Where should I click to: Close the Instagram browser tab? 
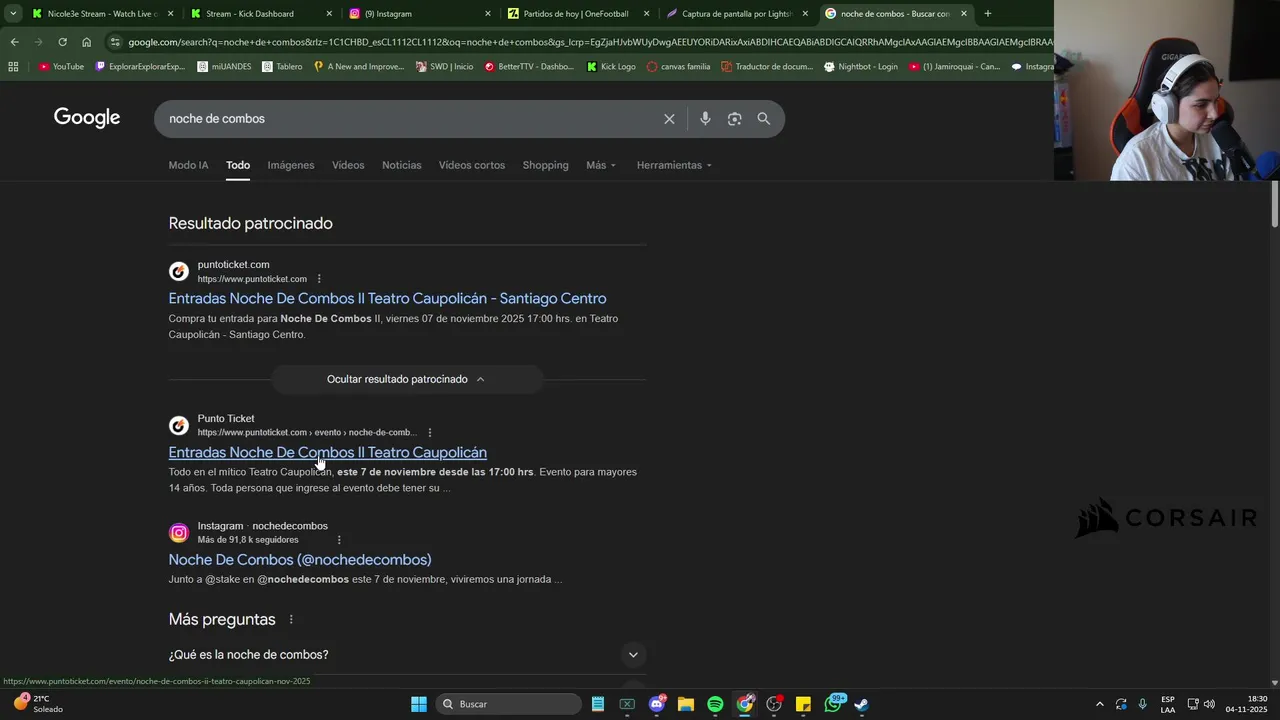click(488, 14)
